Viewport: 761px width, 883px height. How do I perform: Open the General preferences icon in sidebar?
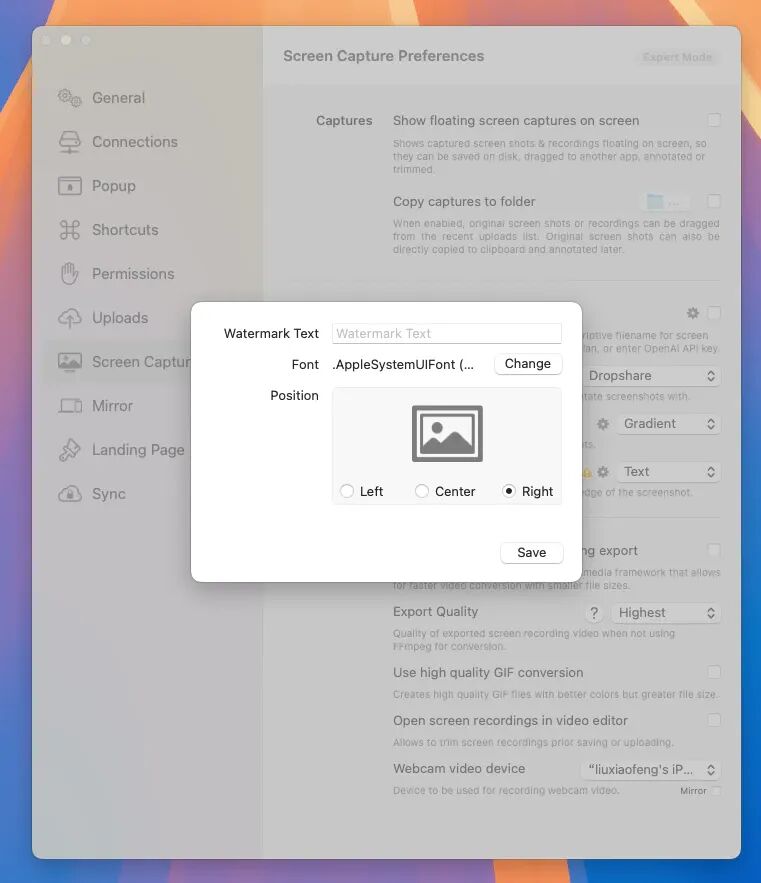pyautogui.click(x=70, y=98)
